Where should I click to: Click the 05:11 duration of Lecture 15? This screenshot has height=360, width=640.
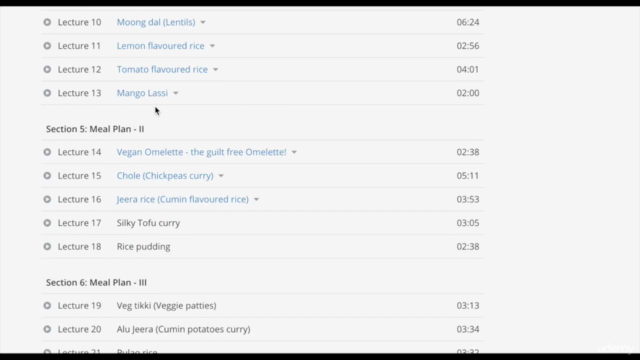click(468, 176)
